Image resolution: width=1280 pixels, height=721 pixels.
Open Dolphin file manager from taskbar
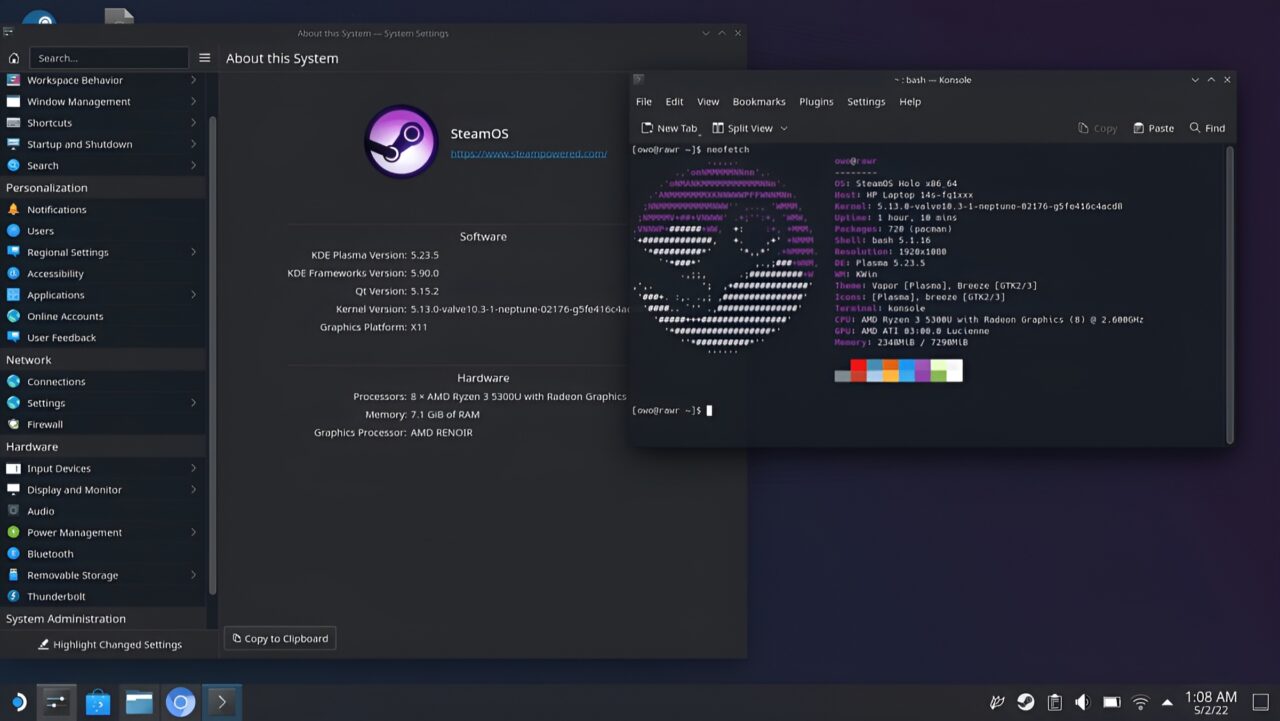tap(139, 702)
